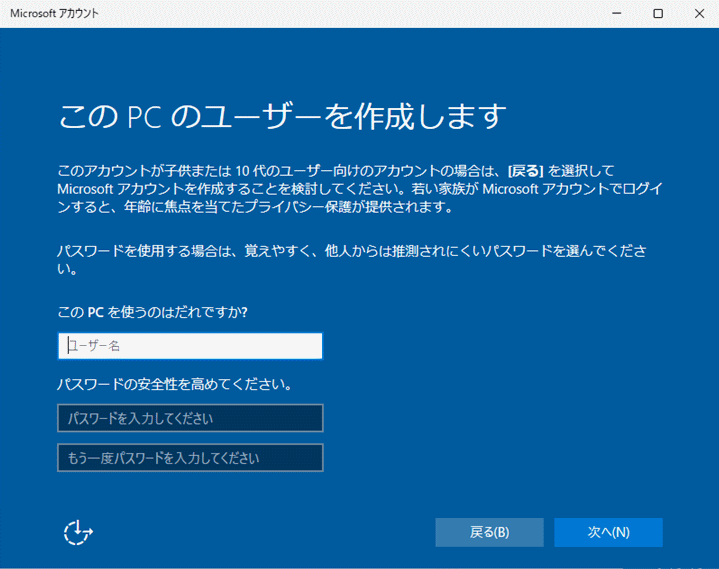
Task: Select the もう一度パスワードを入力してください field
Action: point(190,458)
